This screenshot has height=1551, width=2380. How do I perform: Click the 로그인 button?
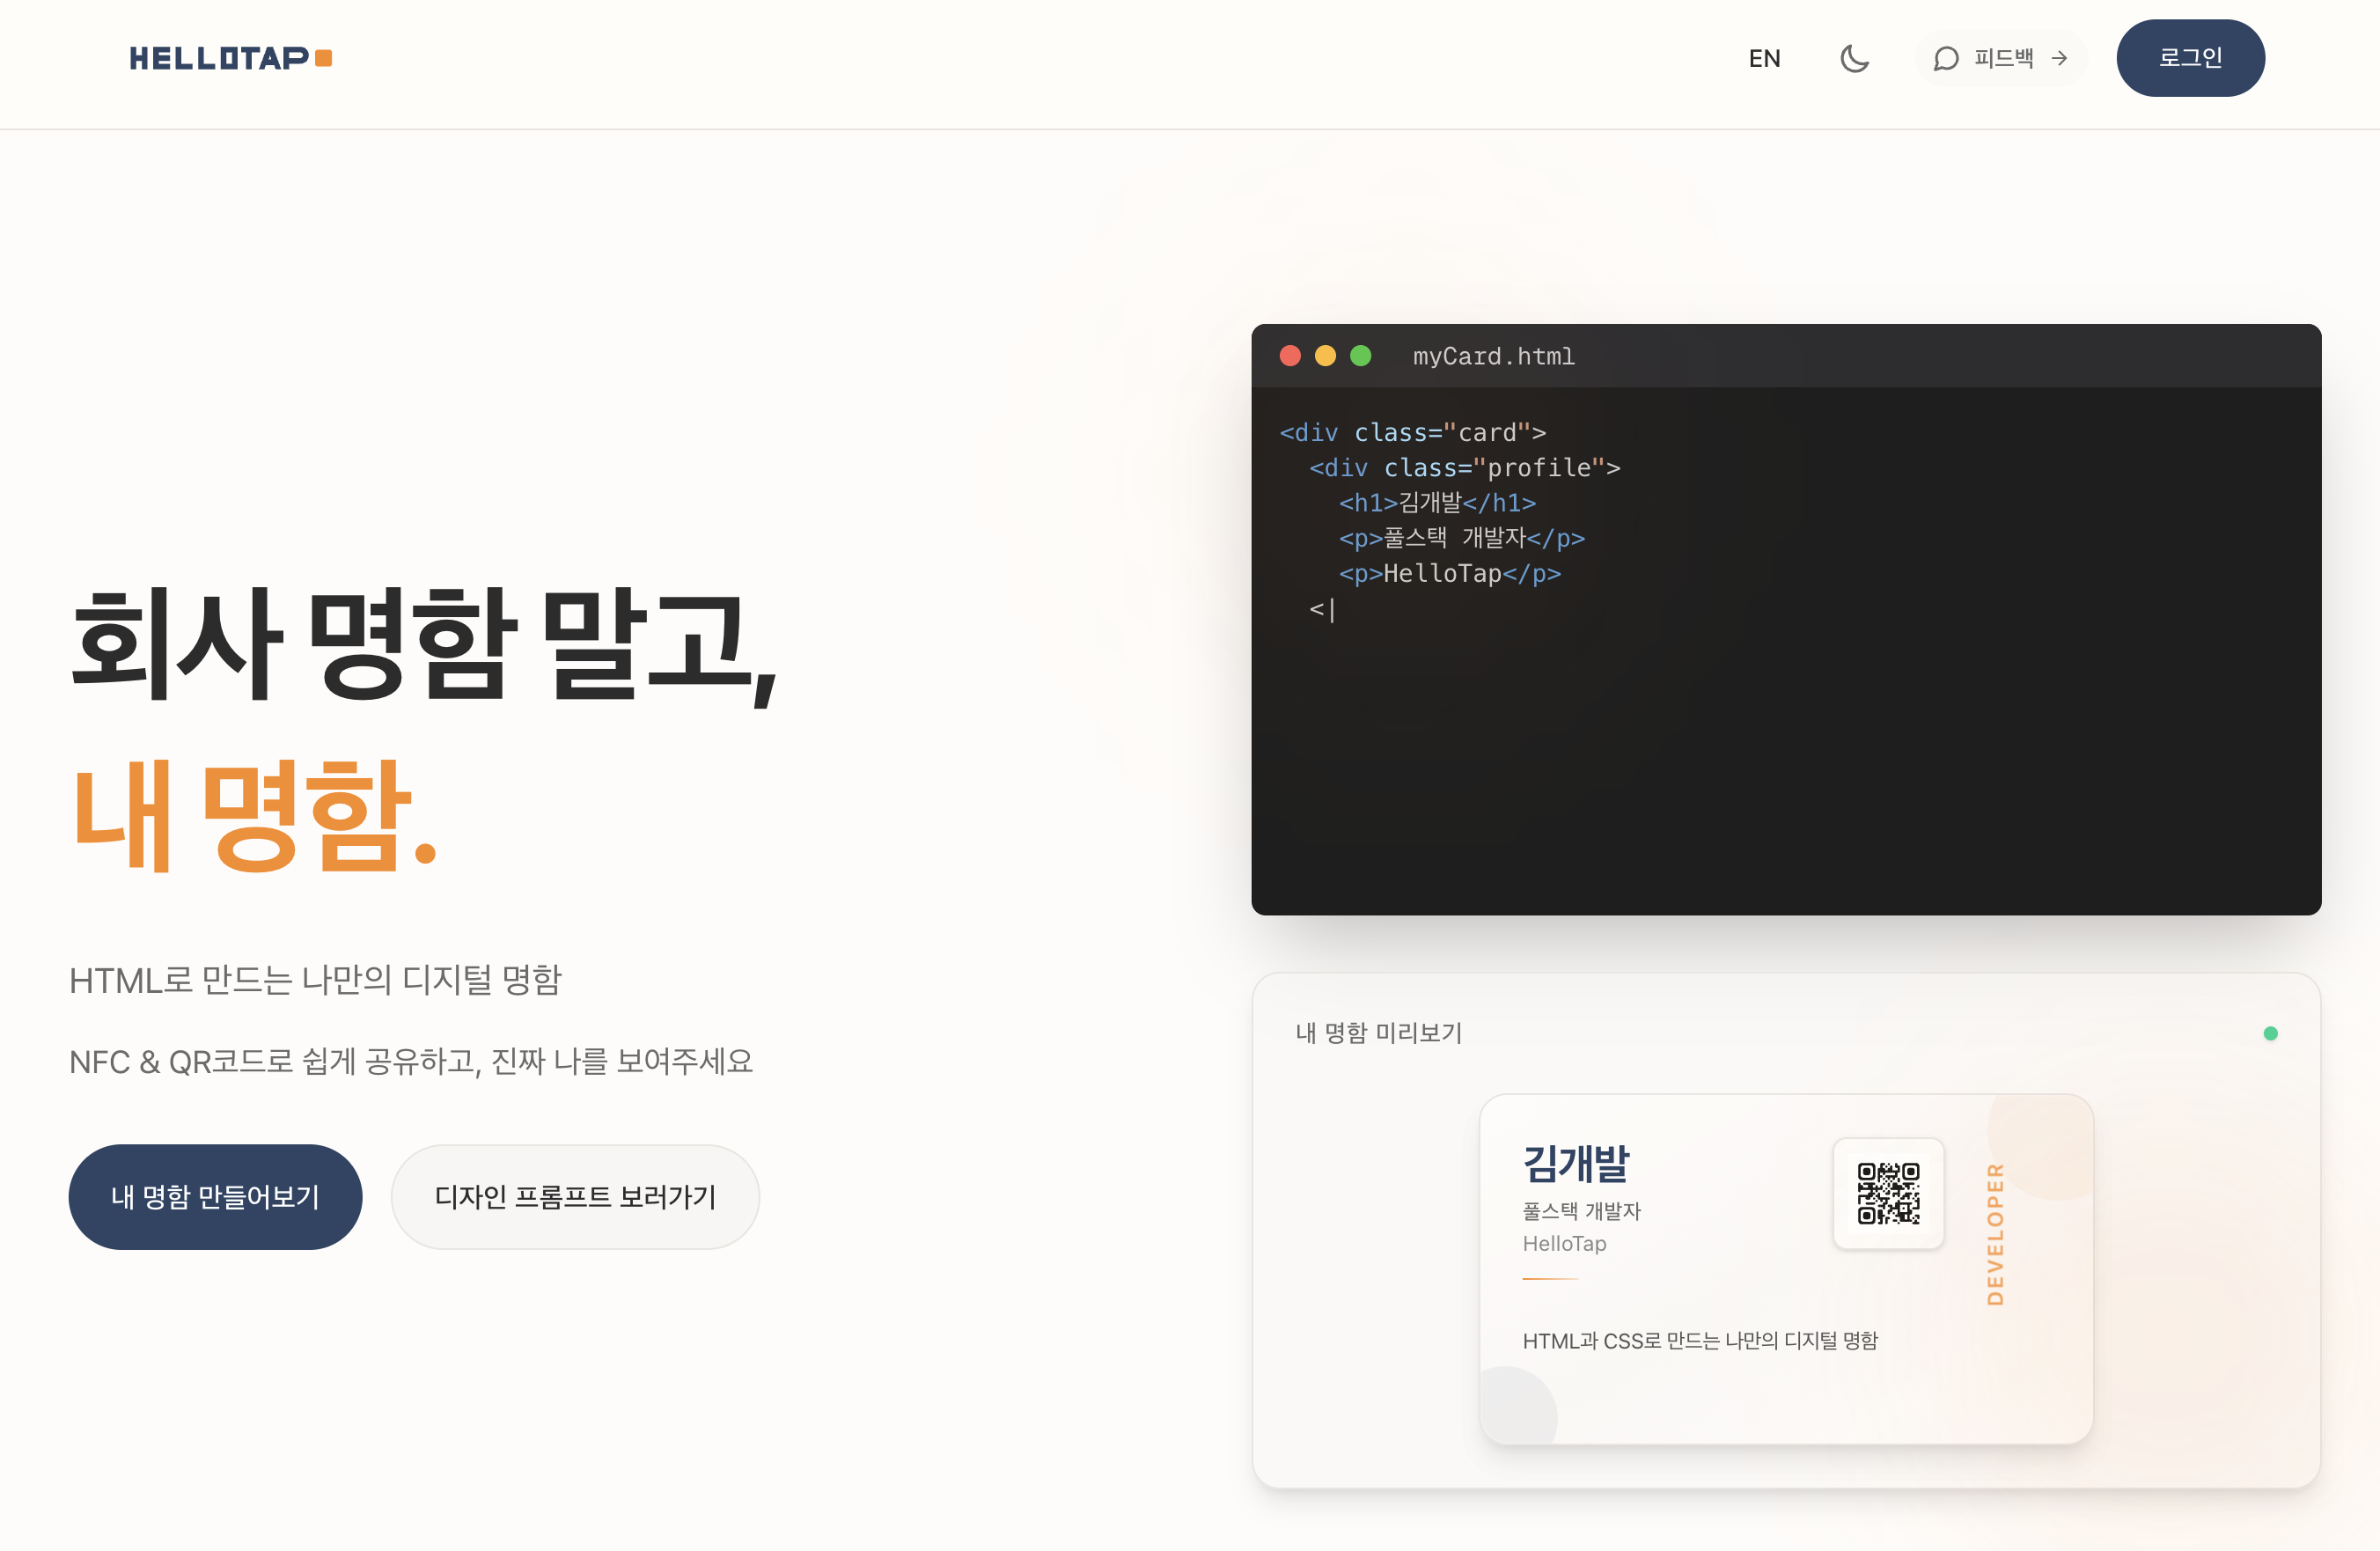click(2190, 57)
